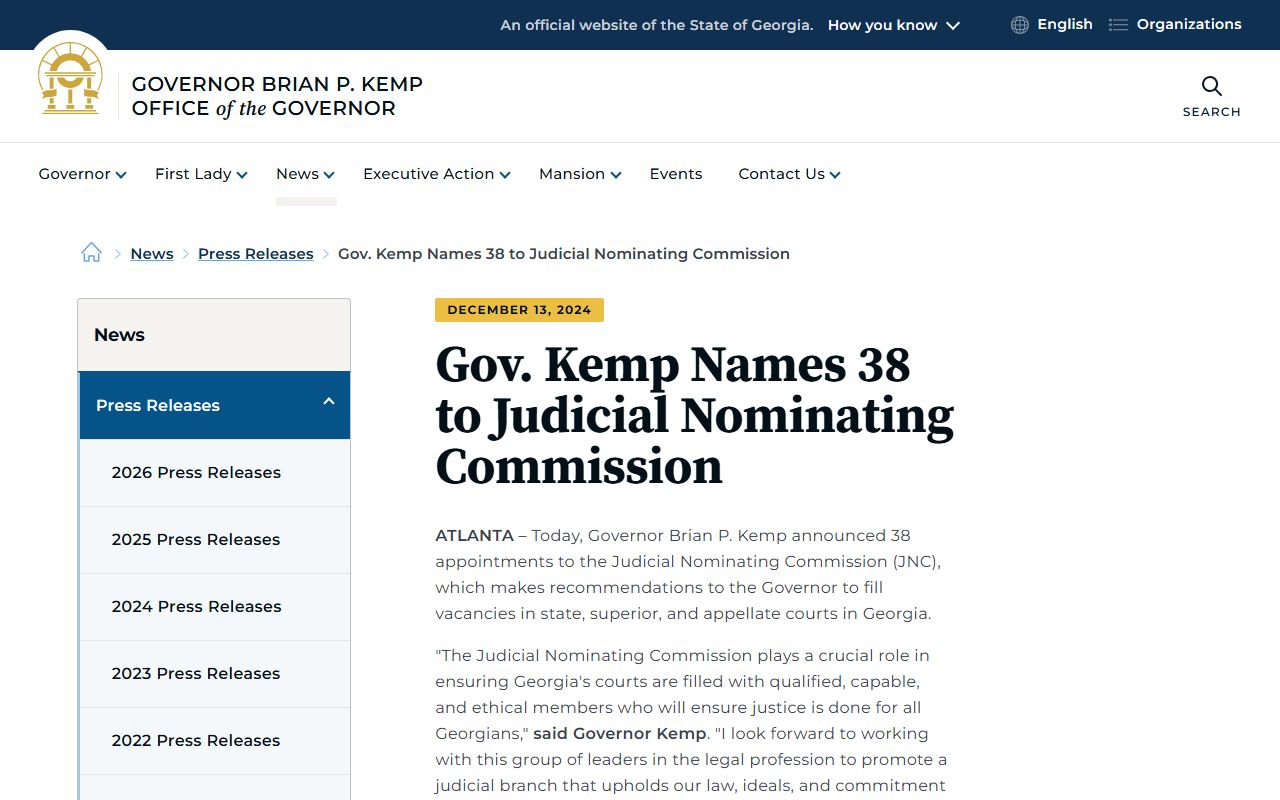Expand the Executive Action menu chevron
Image resolution: width=1280 pixels, height=800 pixels.
(505, 175)
